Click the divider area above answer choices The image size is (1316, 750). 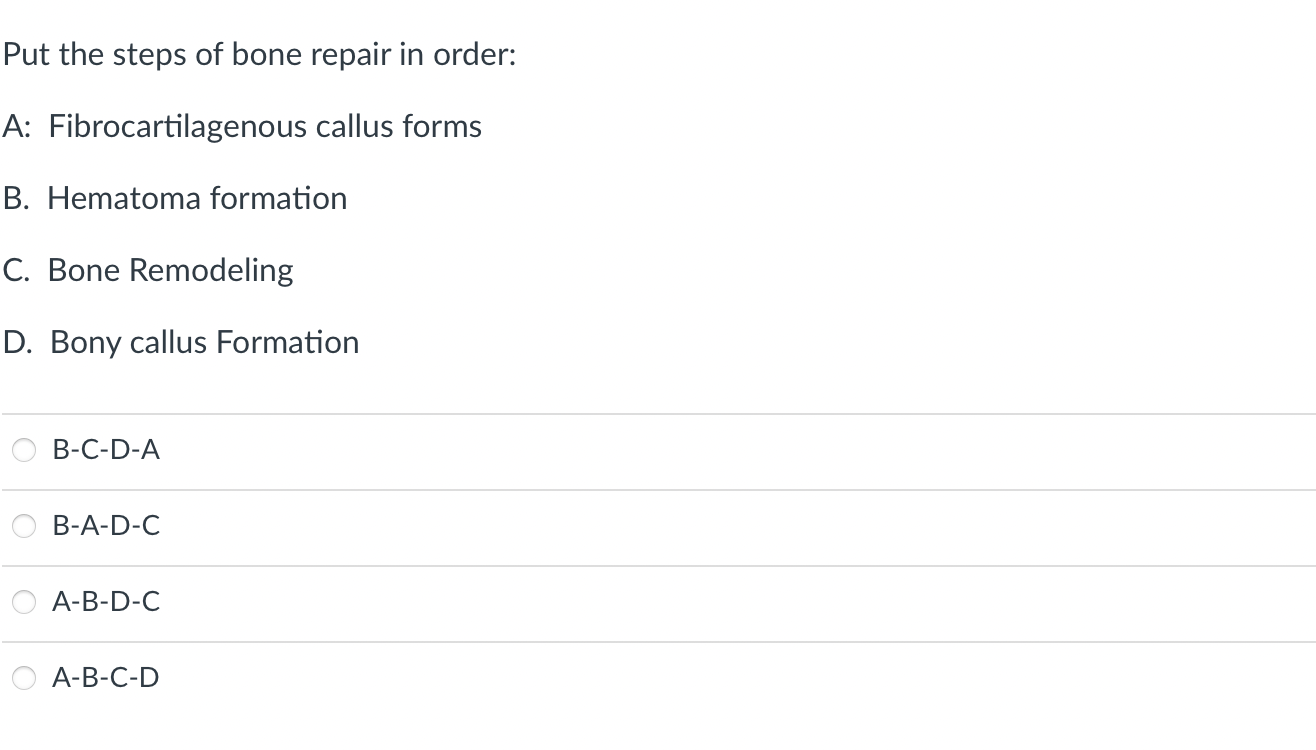coord(658,412)
